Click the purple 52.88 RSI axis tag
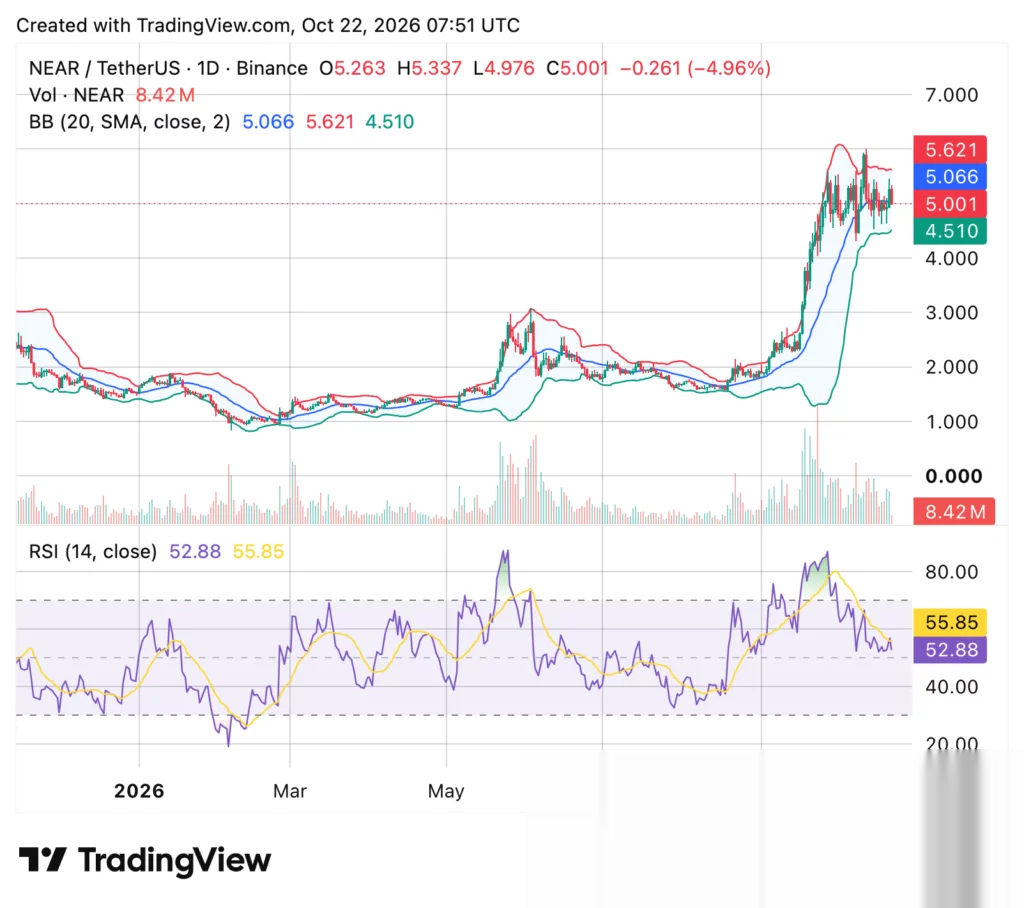The height and width of the screenshot is (908, 1024). pos(950,650)
